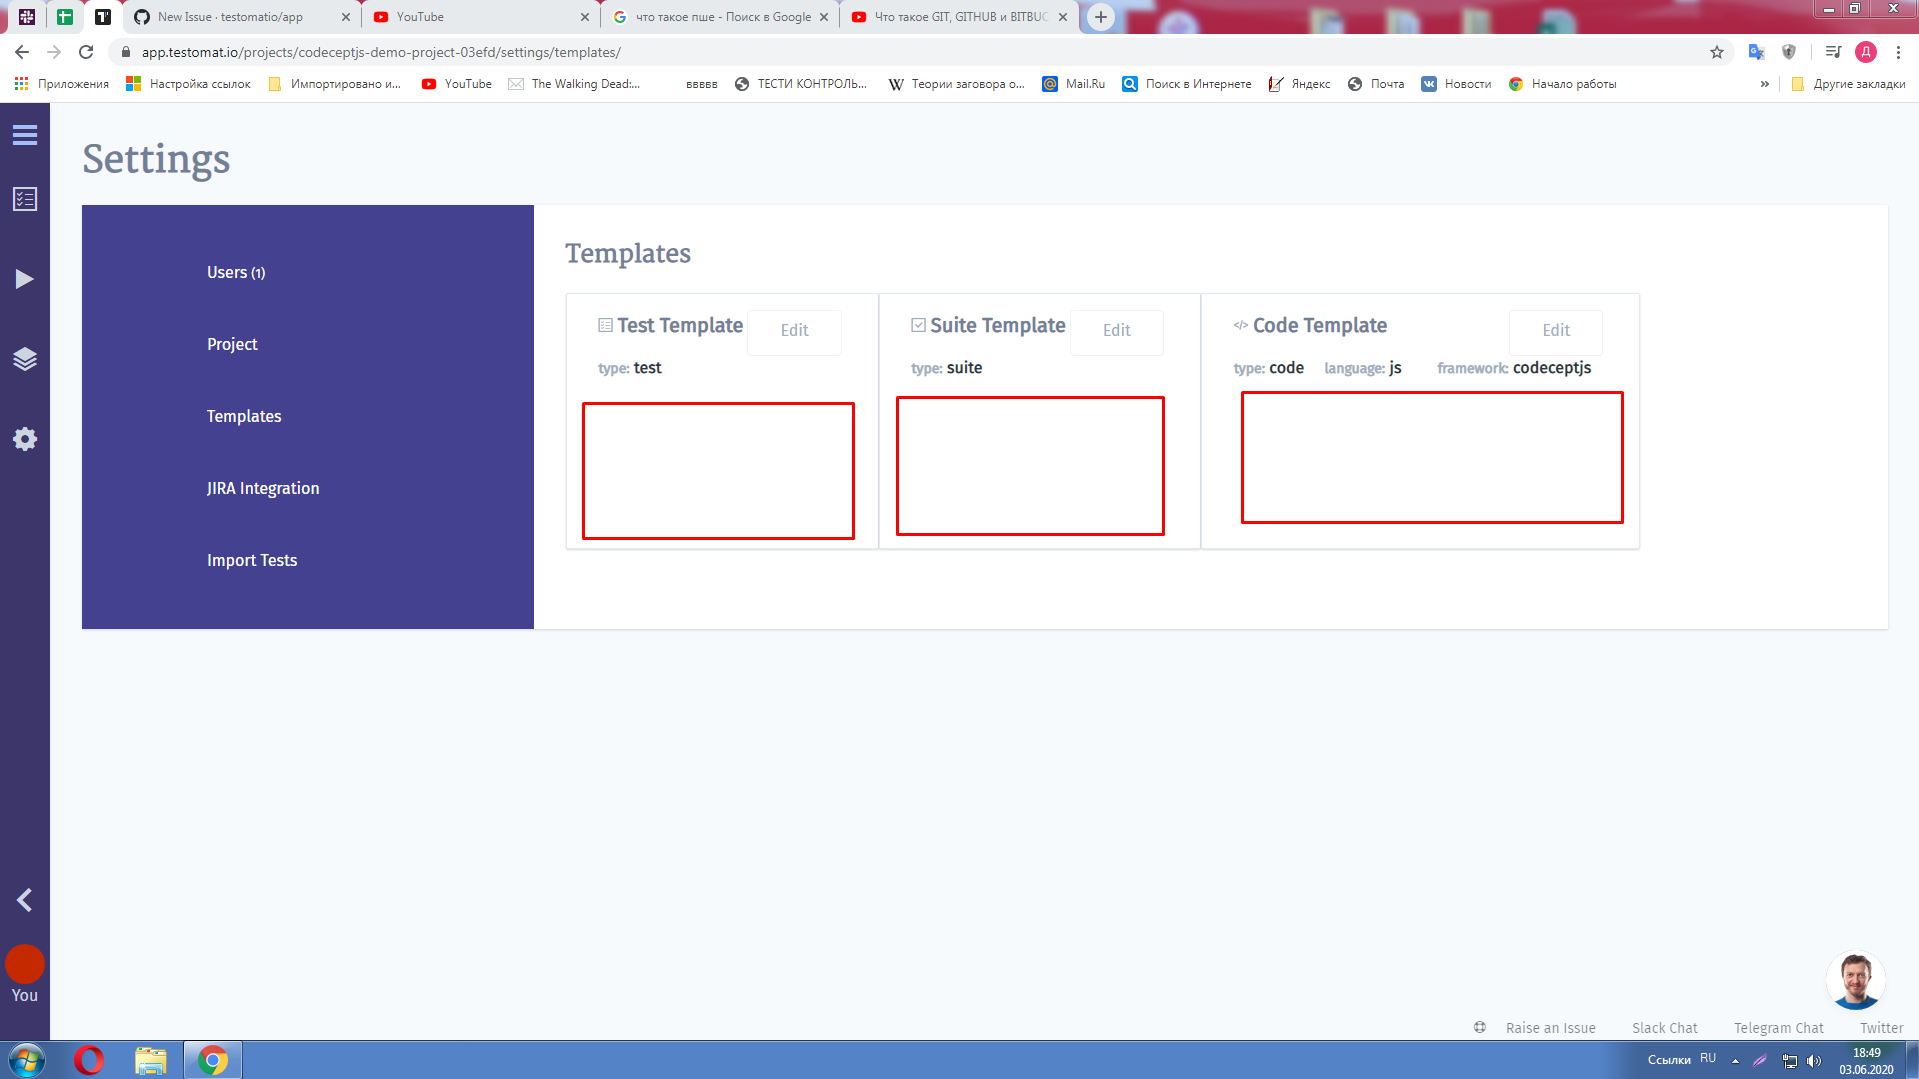
Task: Open the hamburger menu in sidebar
Action: point(25,135)
